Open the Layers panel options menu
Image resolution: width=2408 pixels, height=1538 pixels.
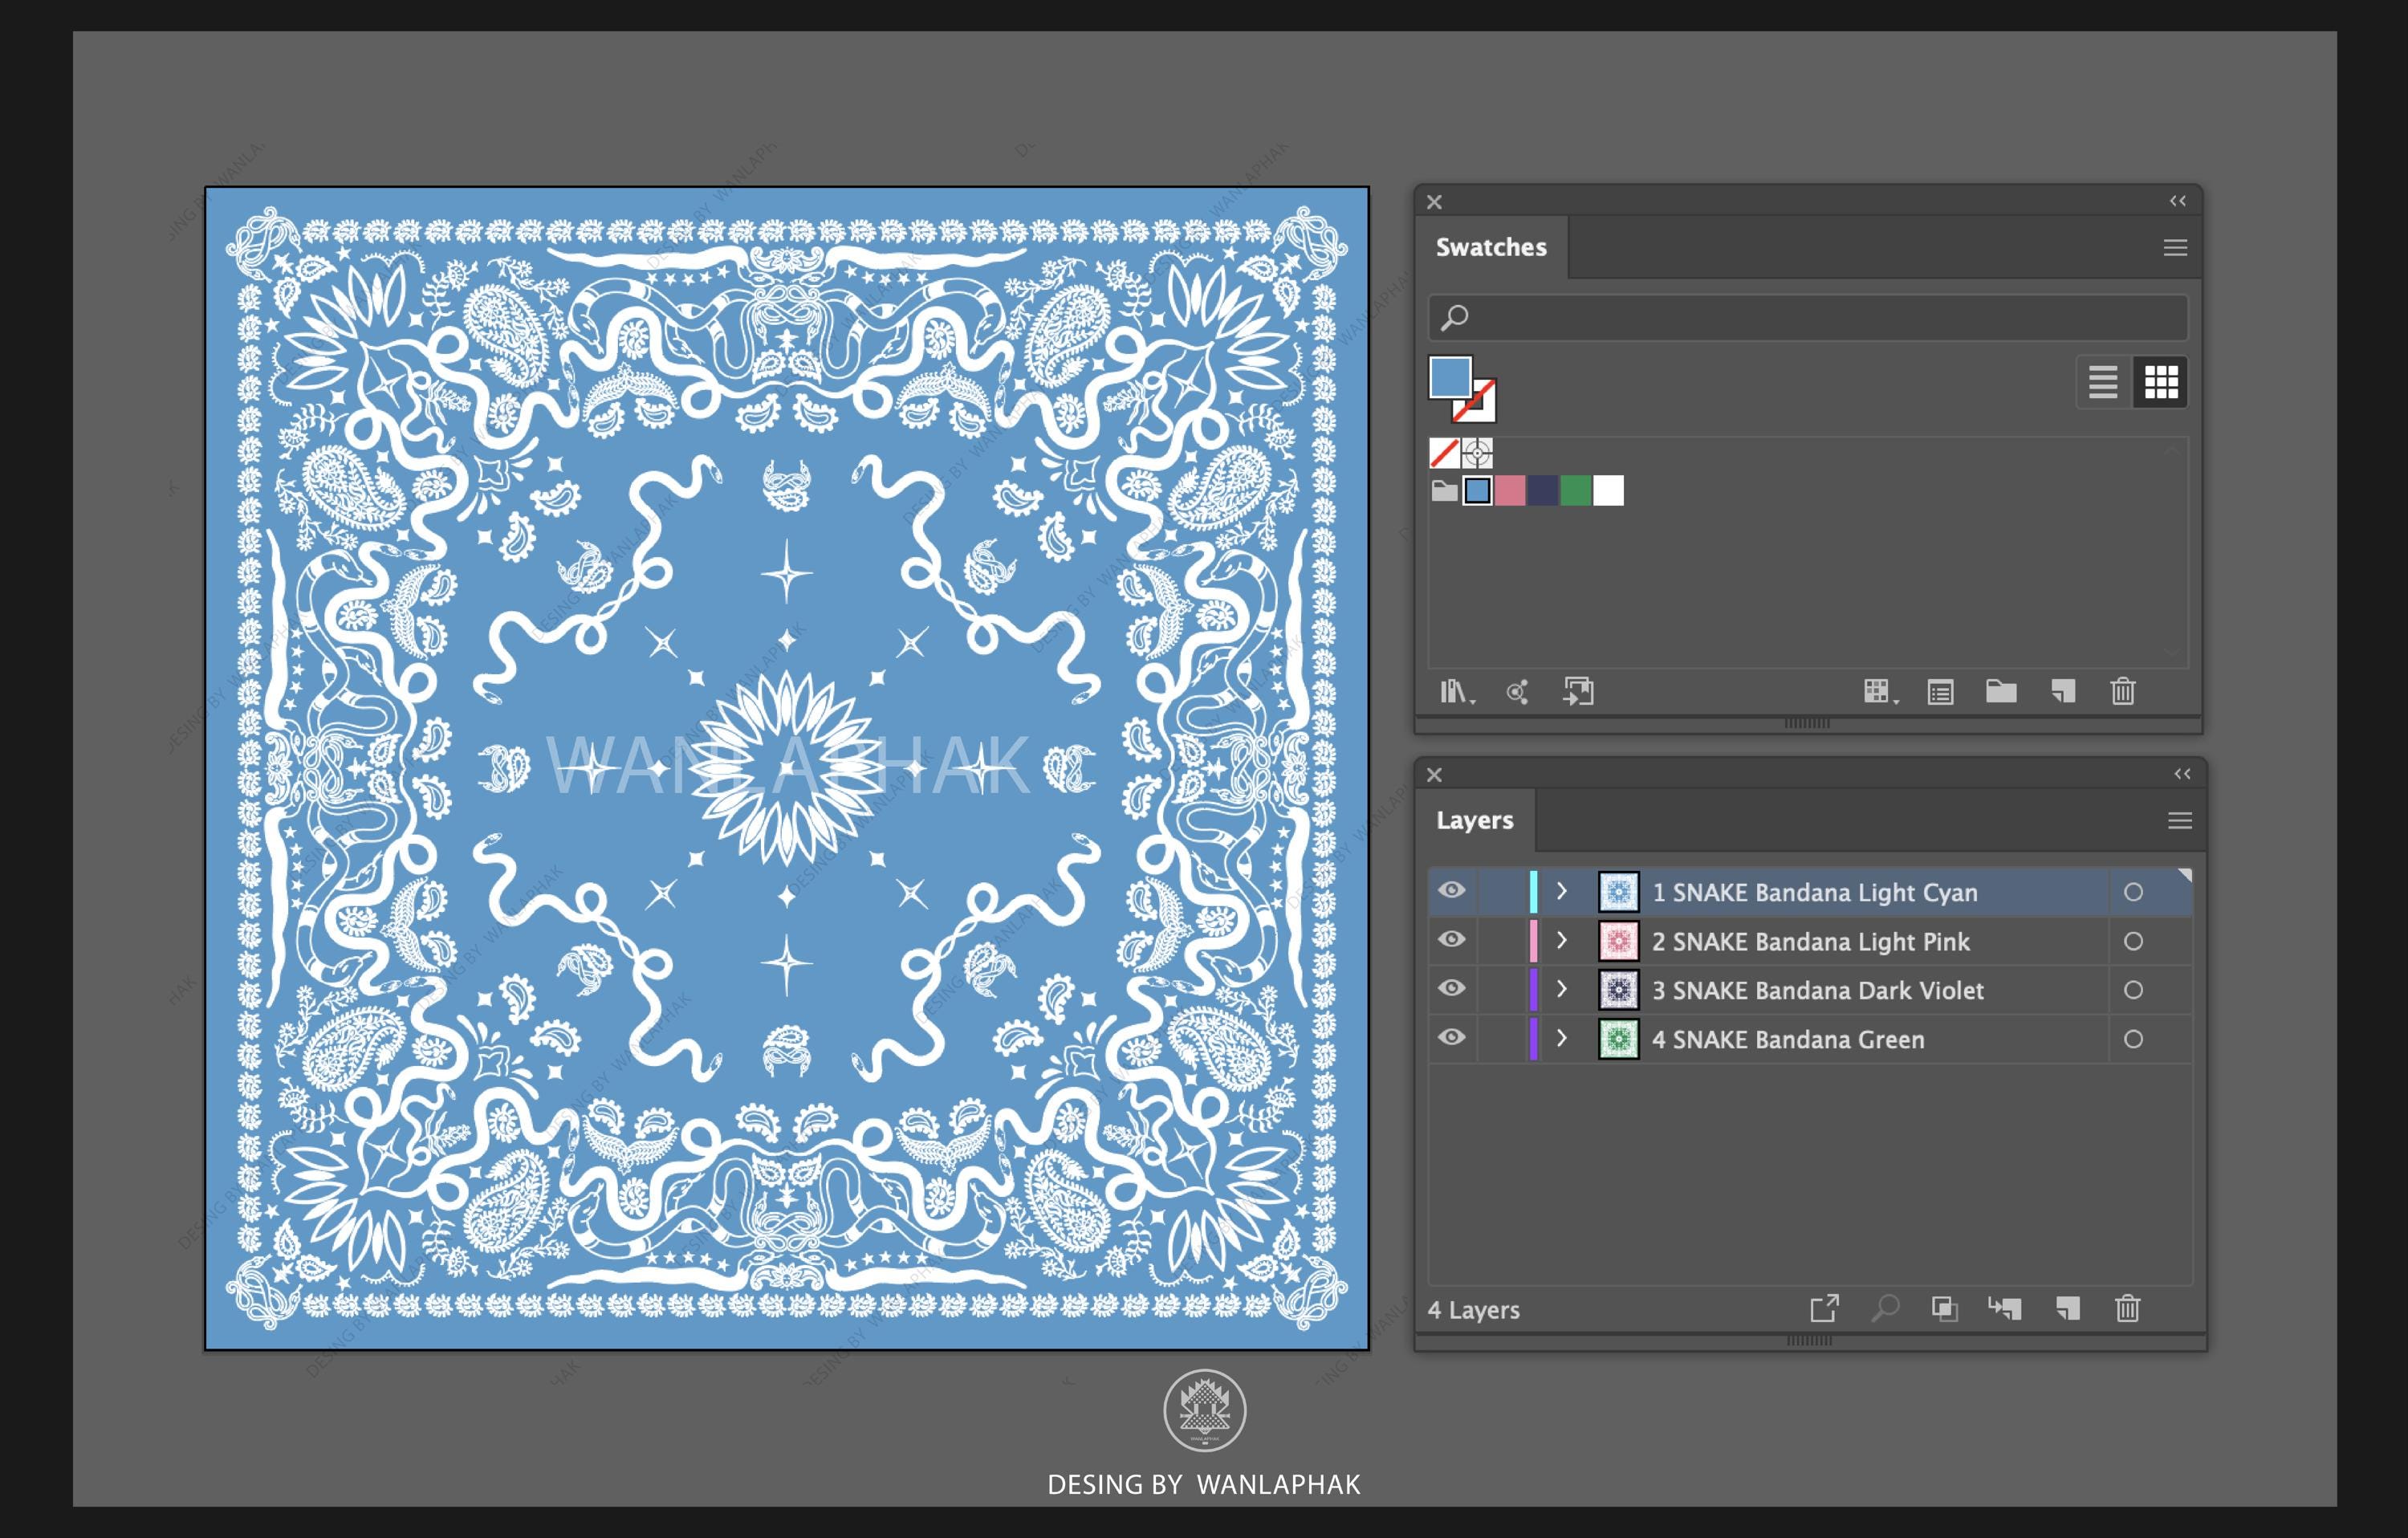click(x=2180, y=821)
